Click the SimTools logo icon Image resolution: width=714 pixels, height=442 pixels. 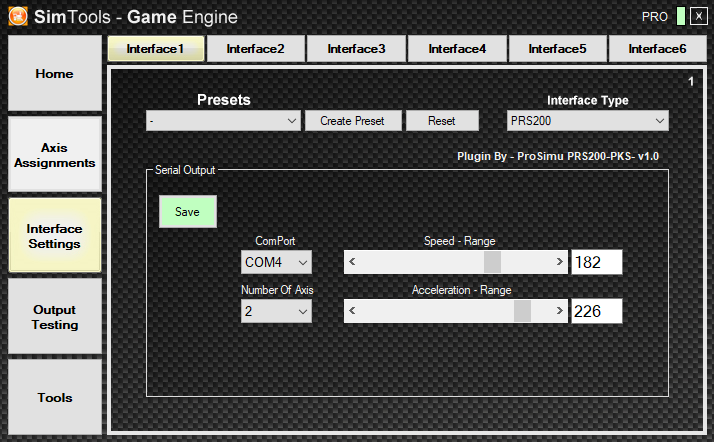click(x=19, y=17)
